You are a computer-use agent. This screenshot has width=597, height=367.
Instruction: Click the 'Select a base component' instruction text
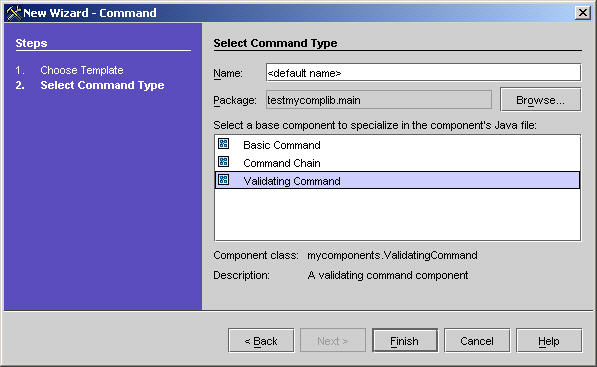point(375,125)
